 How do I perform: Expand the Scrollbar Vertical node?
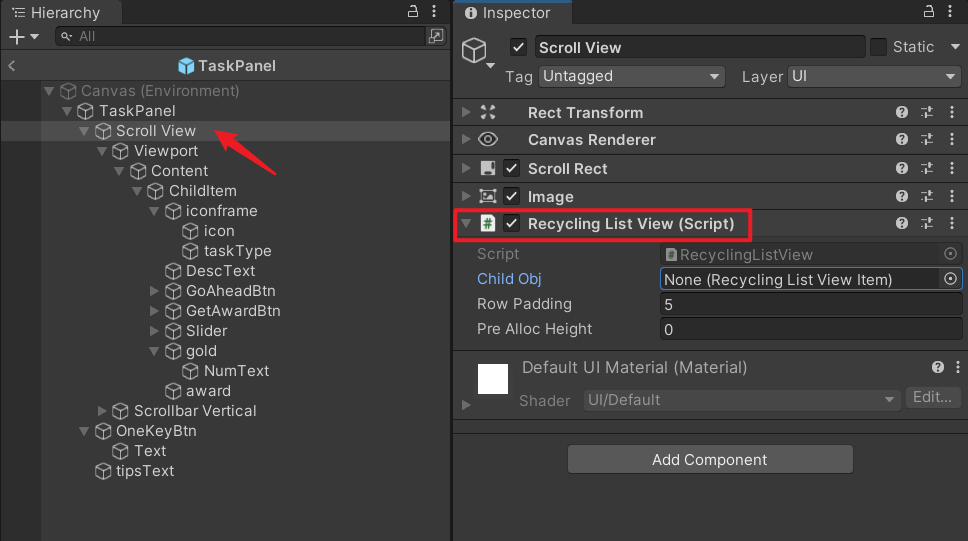[x=102, y=411]
